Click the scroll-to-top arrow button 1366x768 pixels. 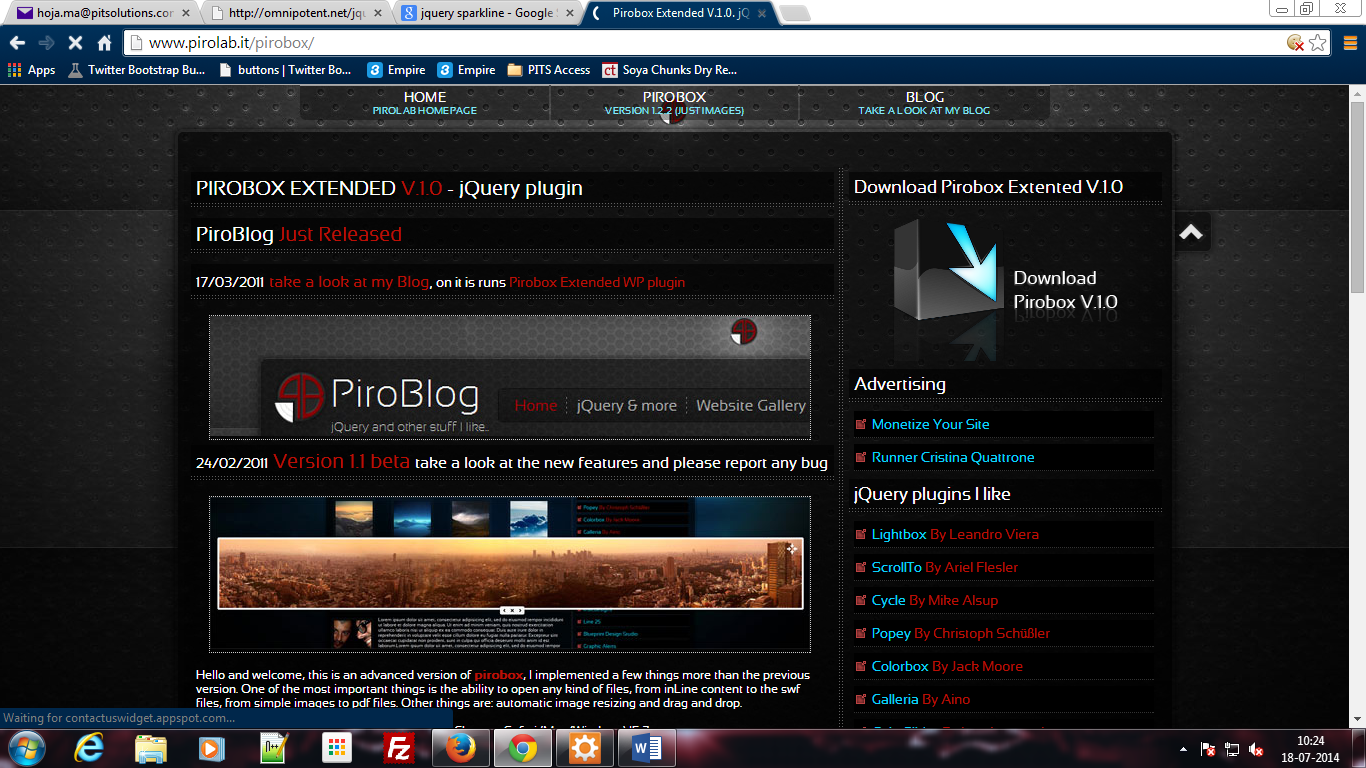[x=1191, y=232]
